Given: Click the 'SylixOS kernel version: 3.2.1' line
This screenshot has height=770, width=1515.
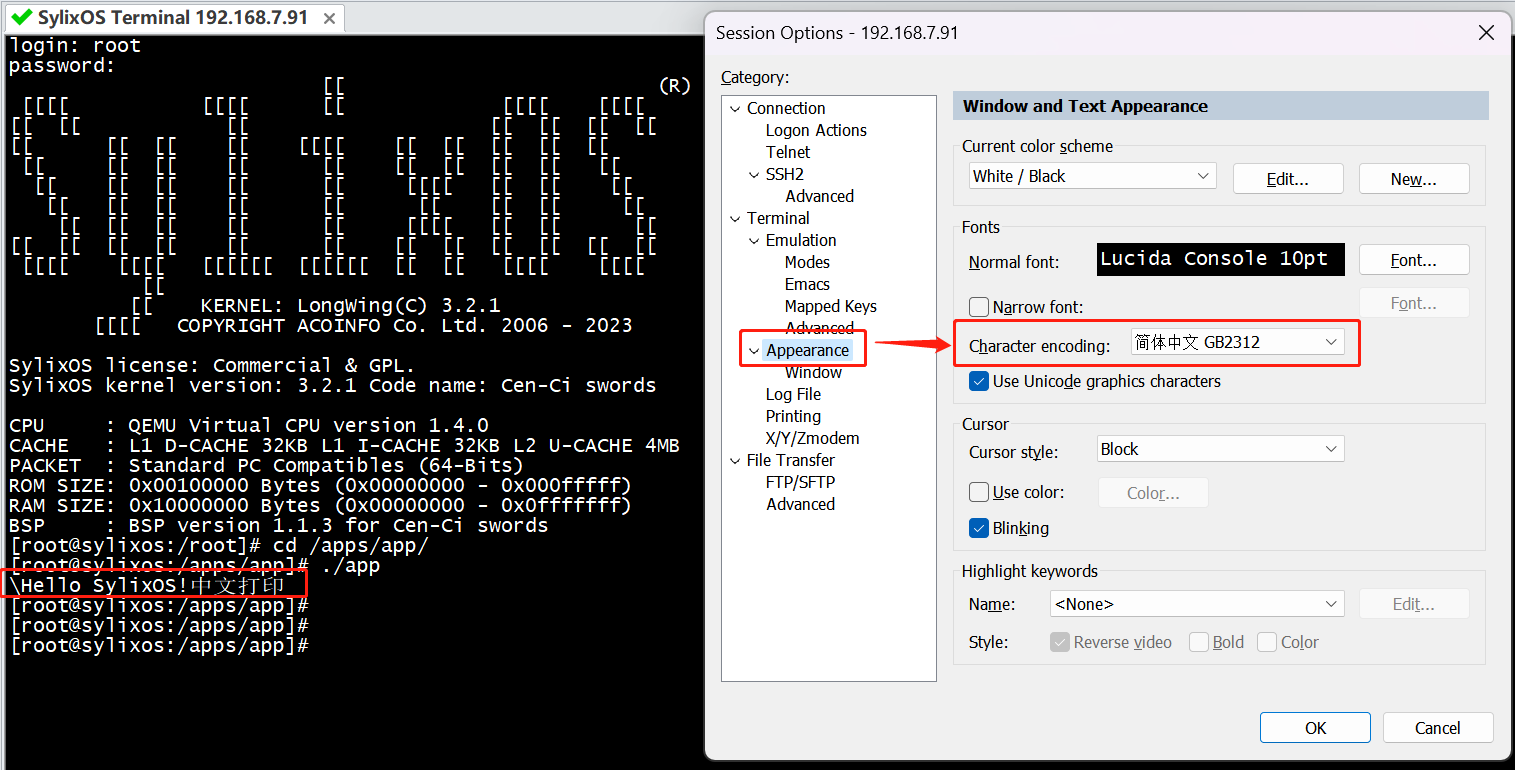Looking at the screenshot, I should [x=333, y=385].
